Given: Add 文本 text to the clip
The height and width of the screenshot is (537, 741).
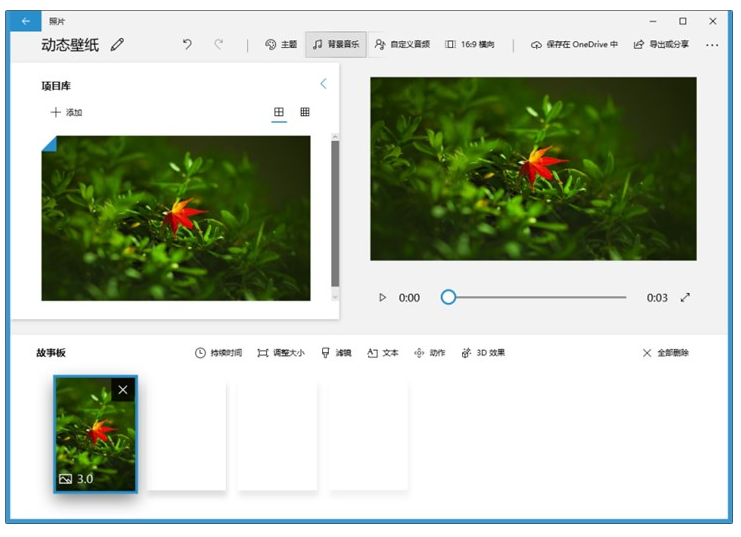Looking at the screenshot, I should pos(383,353).
